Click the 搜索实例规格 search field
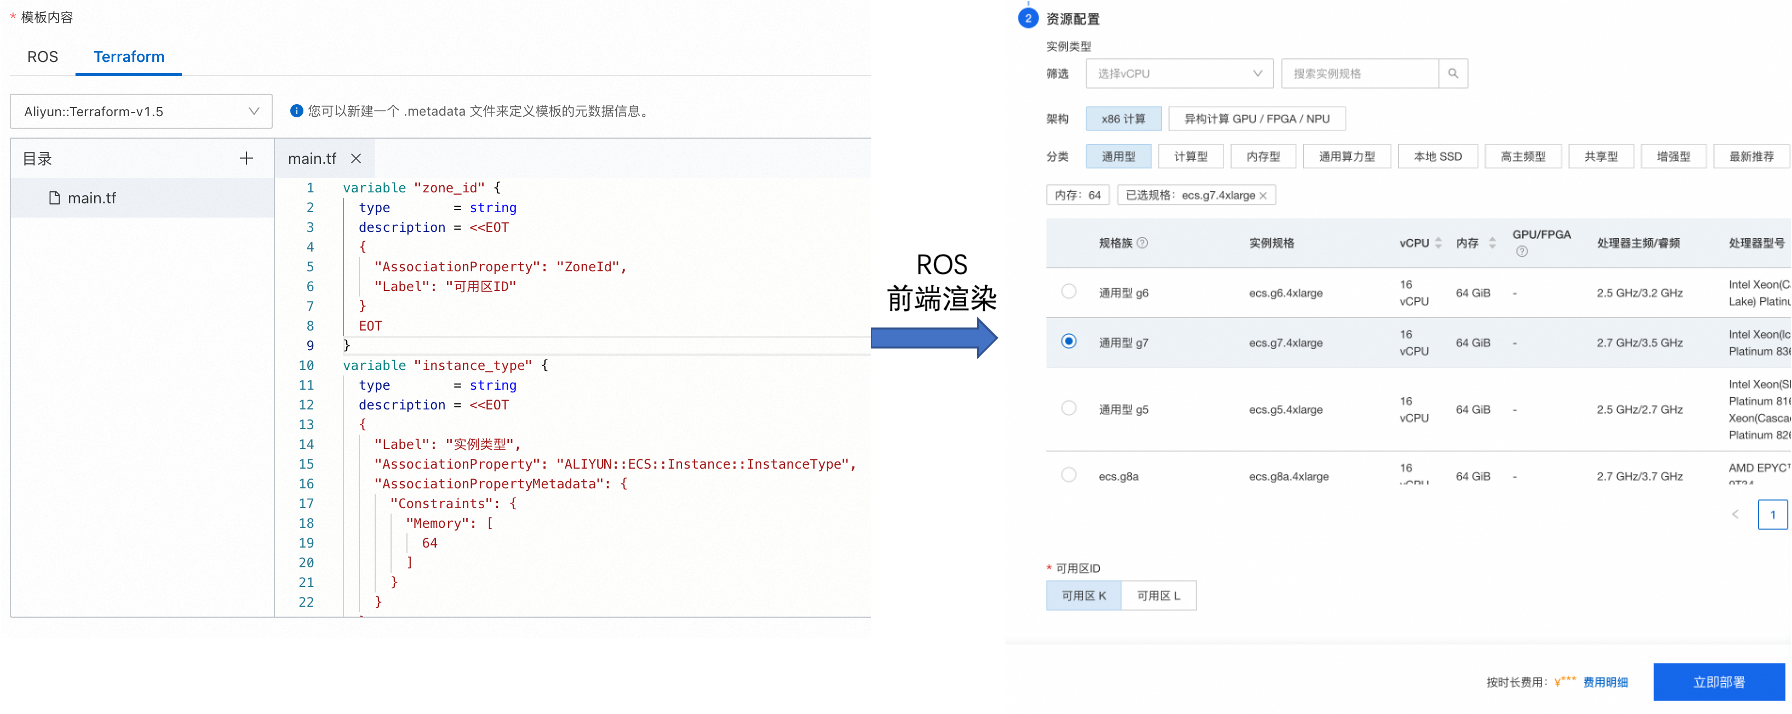This screenshot has width=1792, height=714. (x=1360, y=74)
